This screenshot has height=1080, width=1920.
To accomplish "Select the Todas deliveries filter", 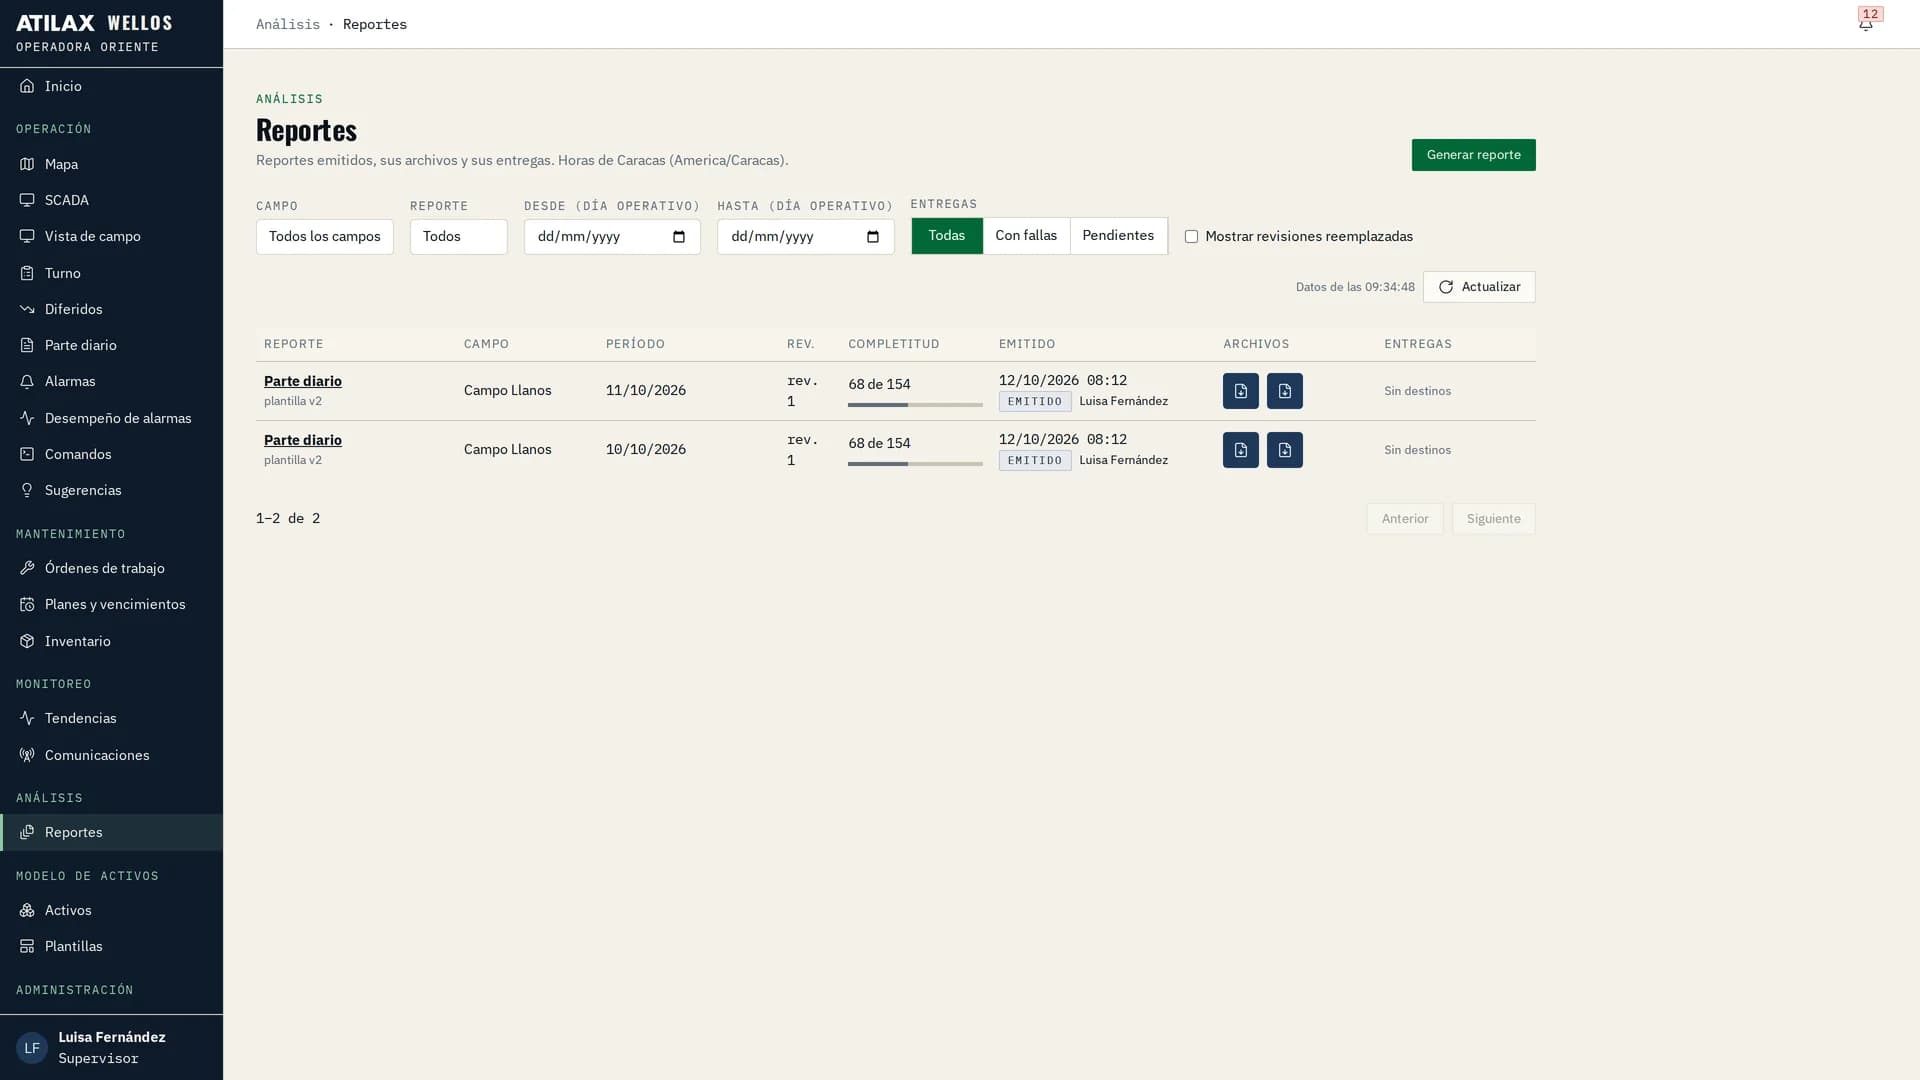I will coord(947,236).
